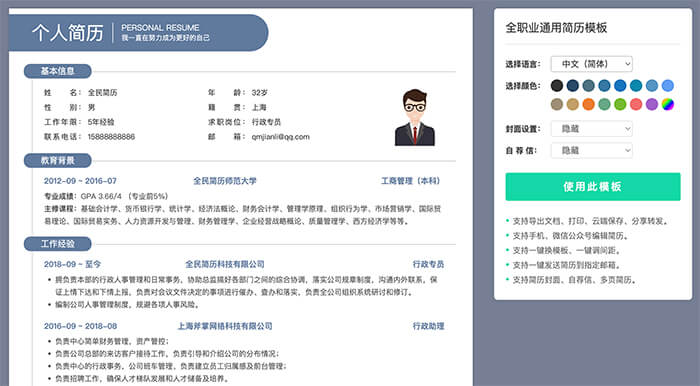The image size is (700, 386).
Task: Pick the sea green color swatch
Action: 604,104
